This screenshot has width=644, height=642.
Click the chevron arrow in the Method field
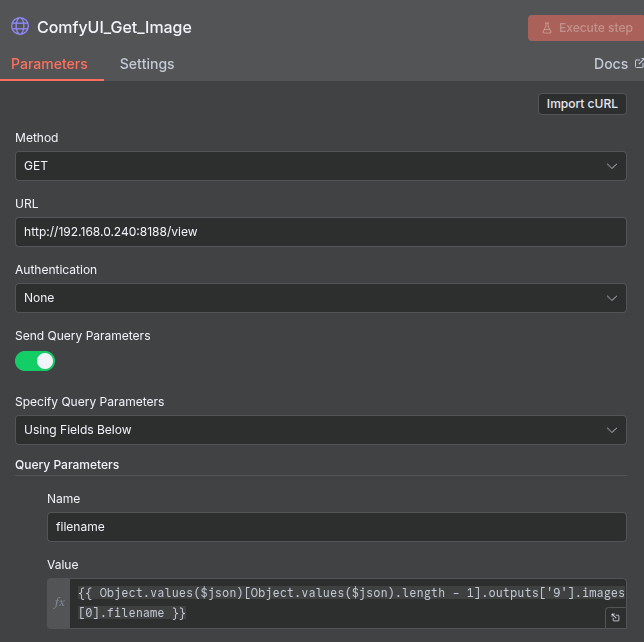click(x=612, y=166)
